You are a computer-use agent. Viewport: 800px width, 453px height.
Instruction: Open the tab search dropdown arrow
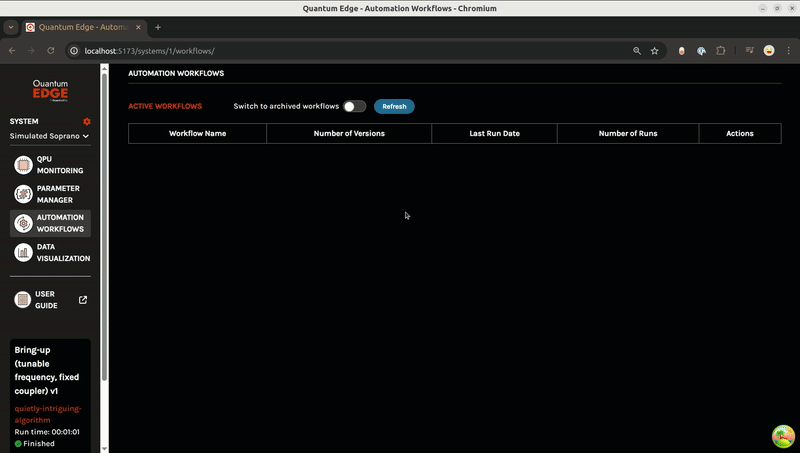click(11, 27)
